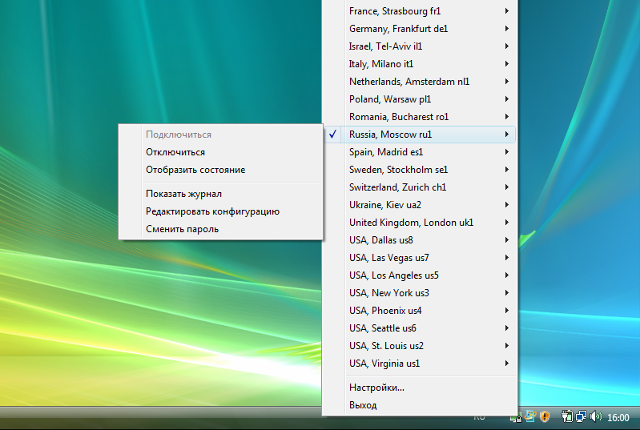Click the speaker volume tray icon

596,417
